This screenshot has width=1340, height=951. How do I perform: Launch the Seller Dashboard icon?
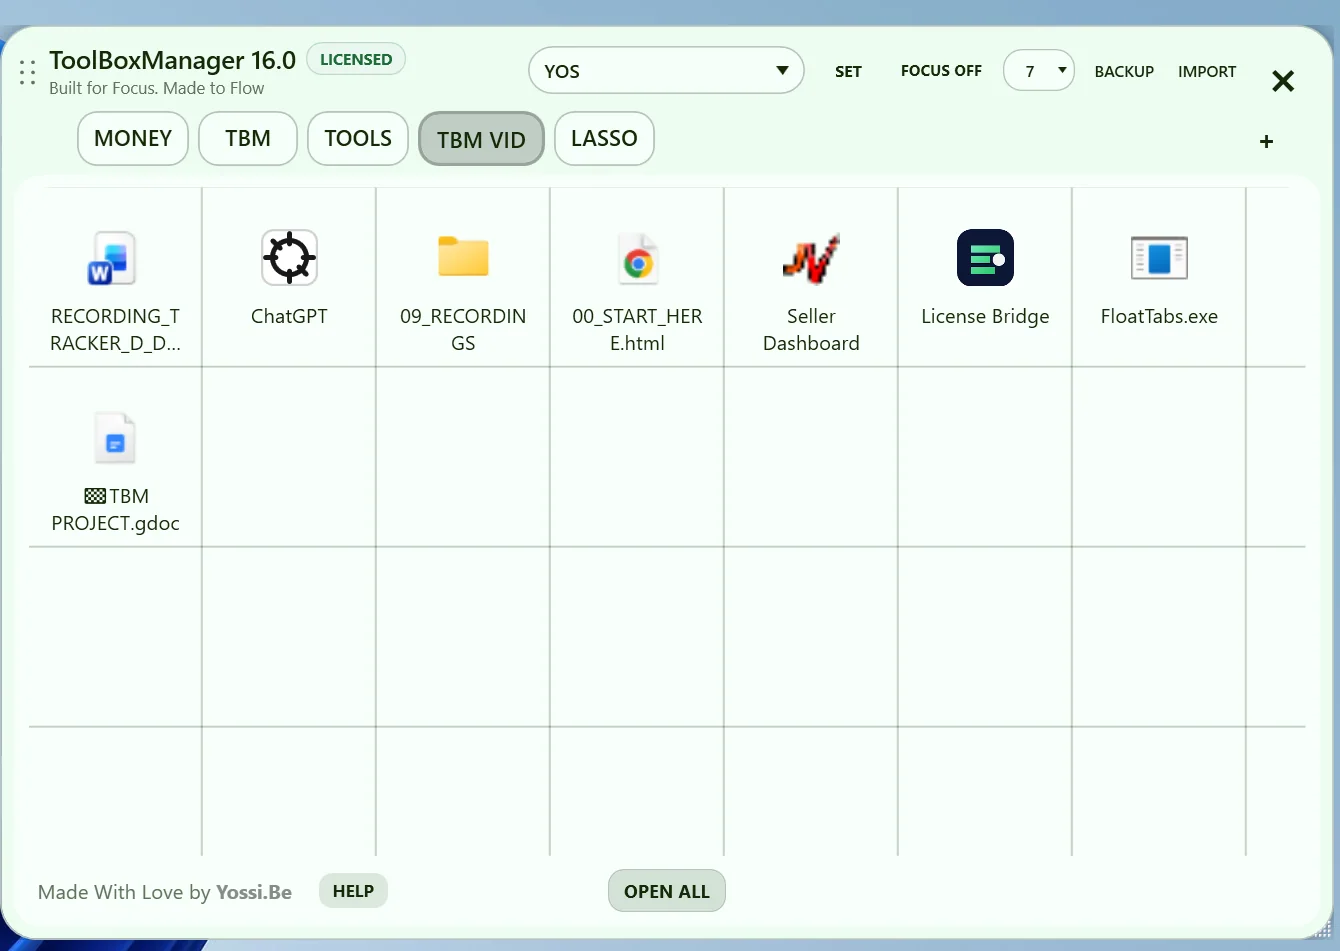click(811, 258)
